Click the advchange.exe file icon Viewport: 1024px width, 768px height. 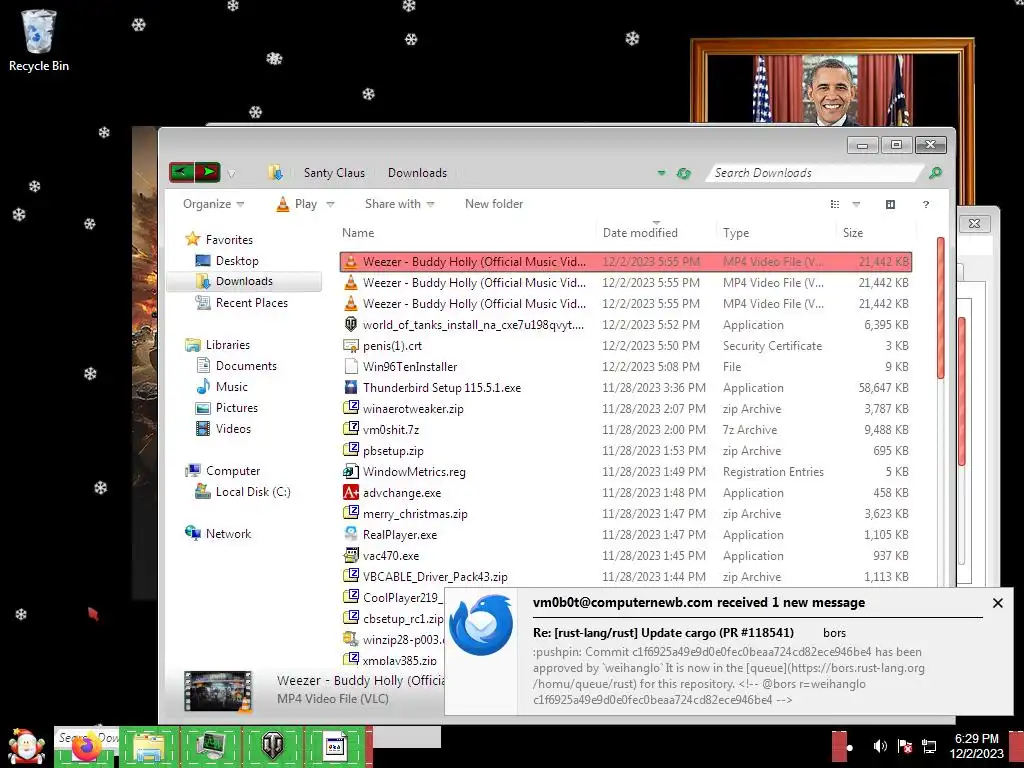point(351,492)
